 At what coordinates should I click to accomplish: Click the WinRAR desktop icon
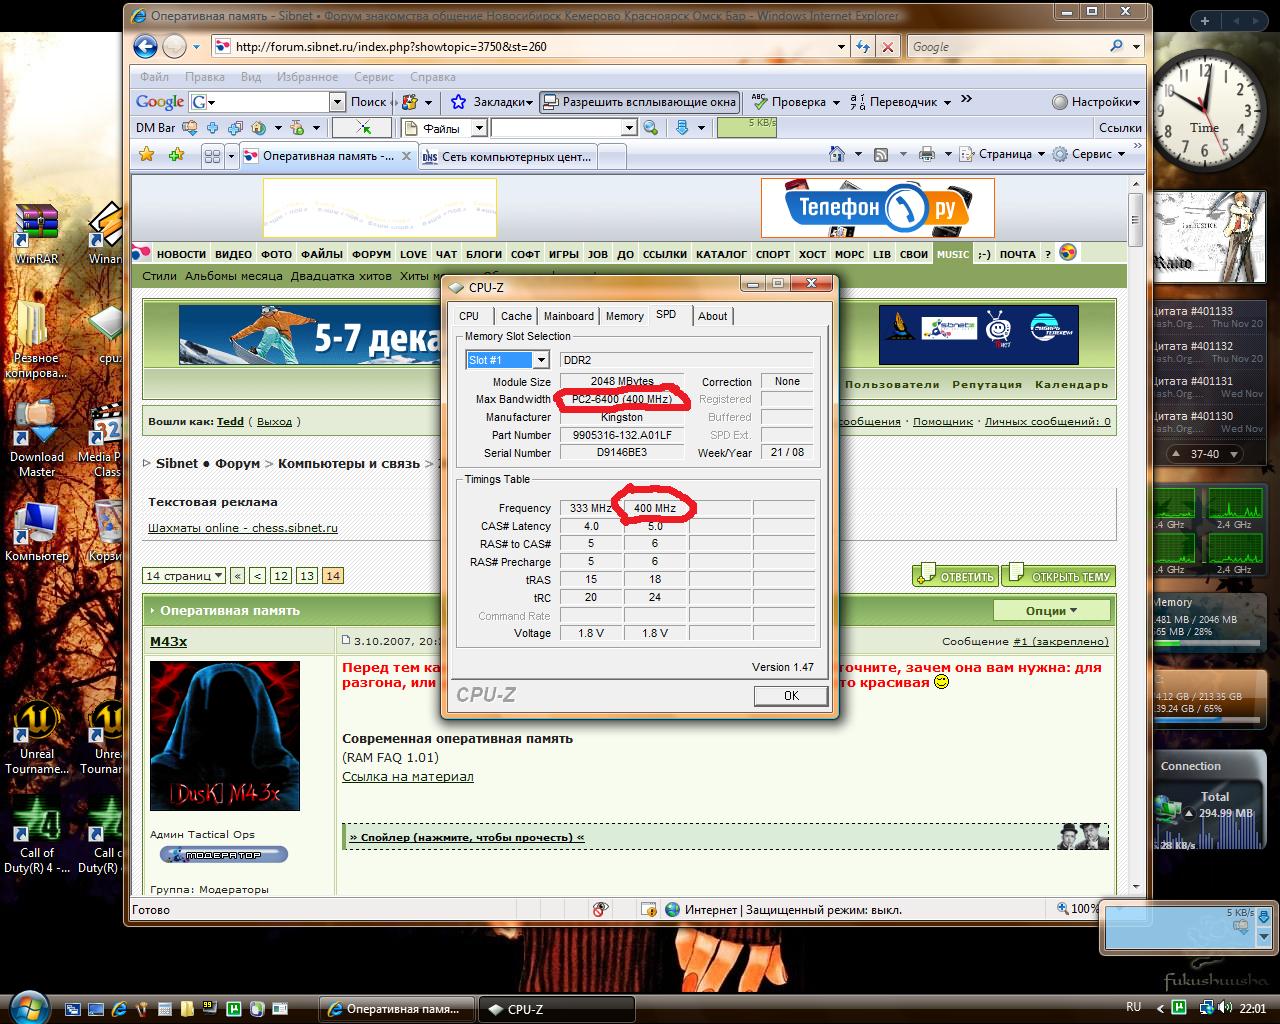click(x=37, y=234)
